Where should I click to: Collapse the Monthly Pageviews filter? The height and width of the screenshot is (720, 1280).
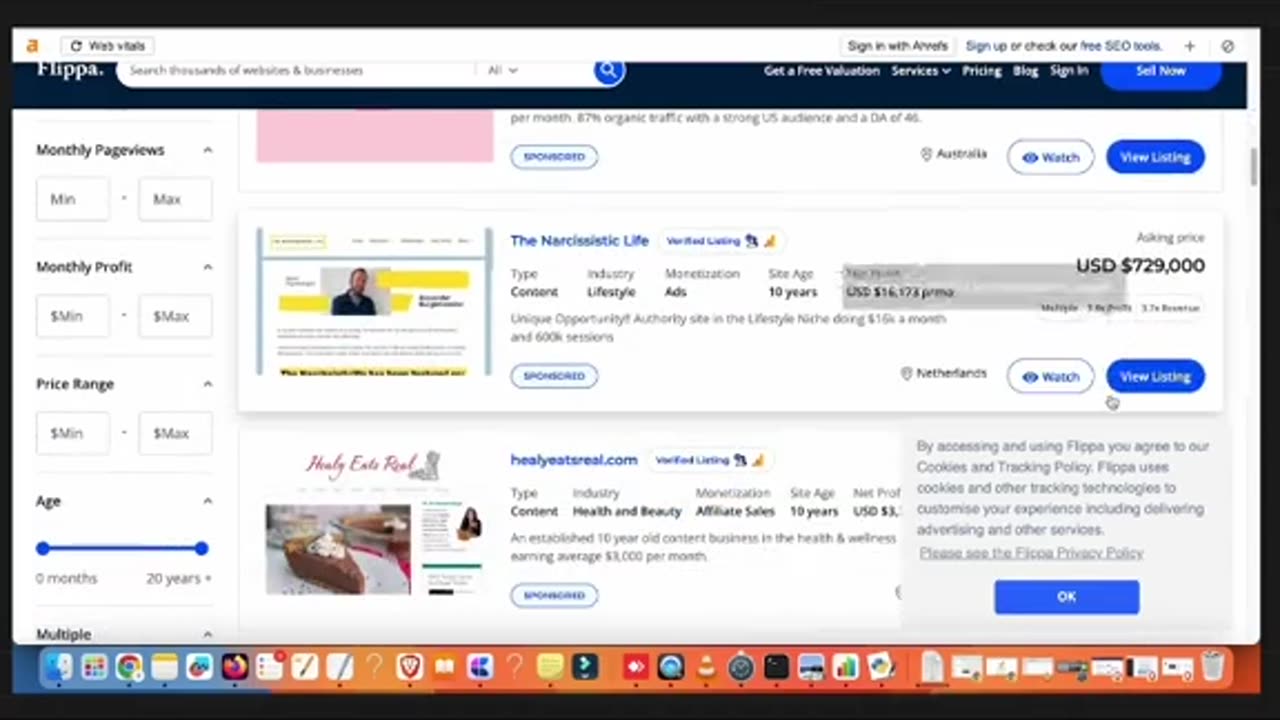click(207, 150)
